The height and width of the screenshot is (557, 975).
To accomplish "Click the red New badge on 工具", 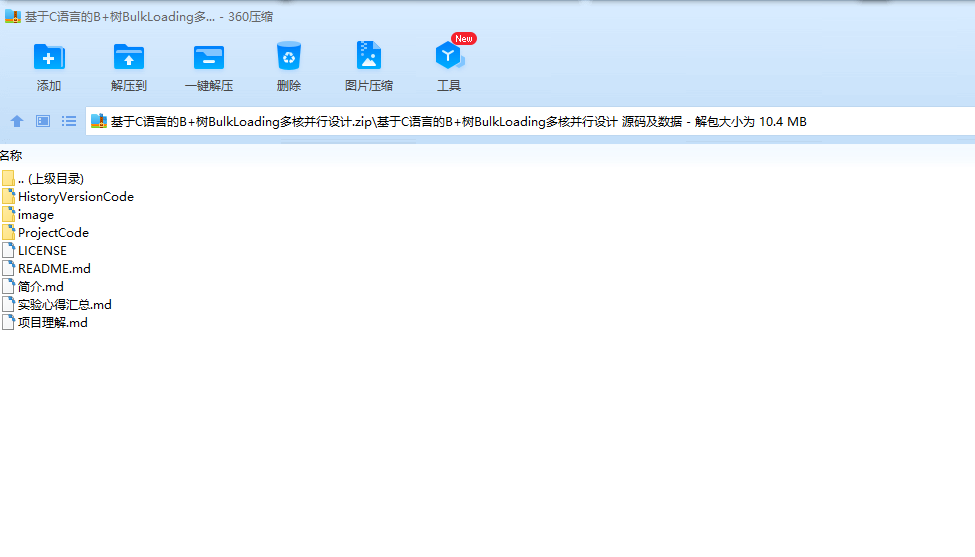I will pos(464,39).
